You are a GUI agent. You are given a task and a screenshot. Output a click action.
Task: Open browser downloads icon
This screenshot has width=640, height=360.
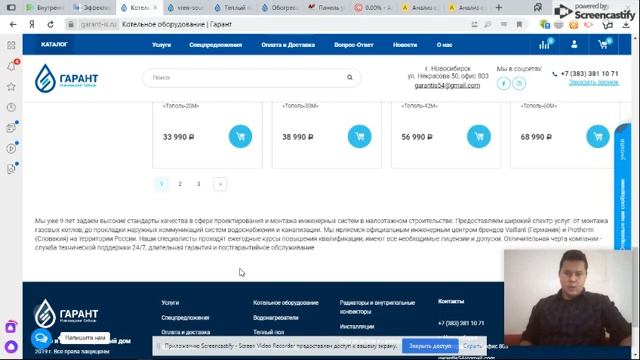(626, 24)
